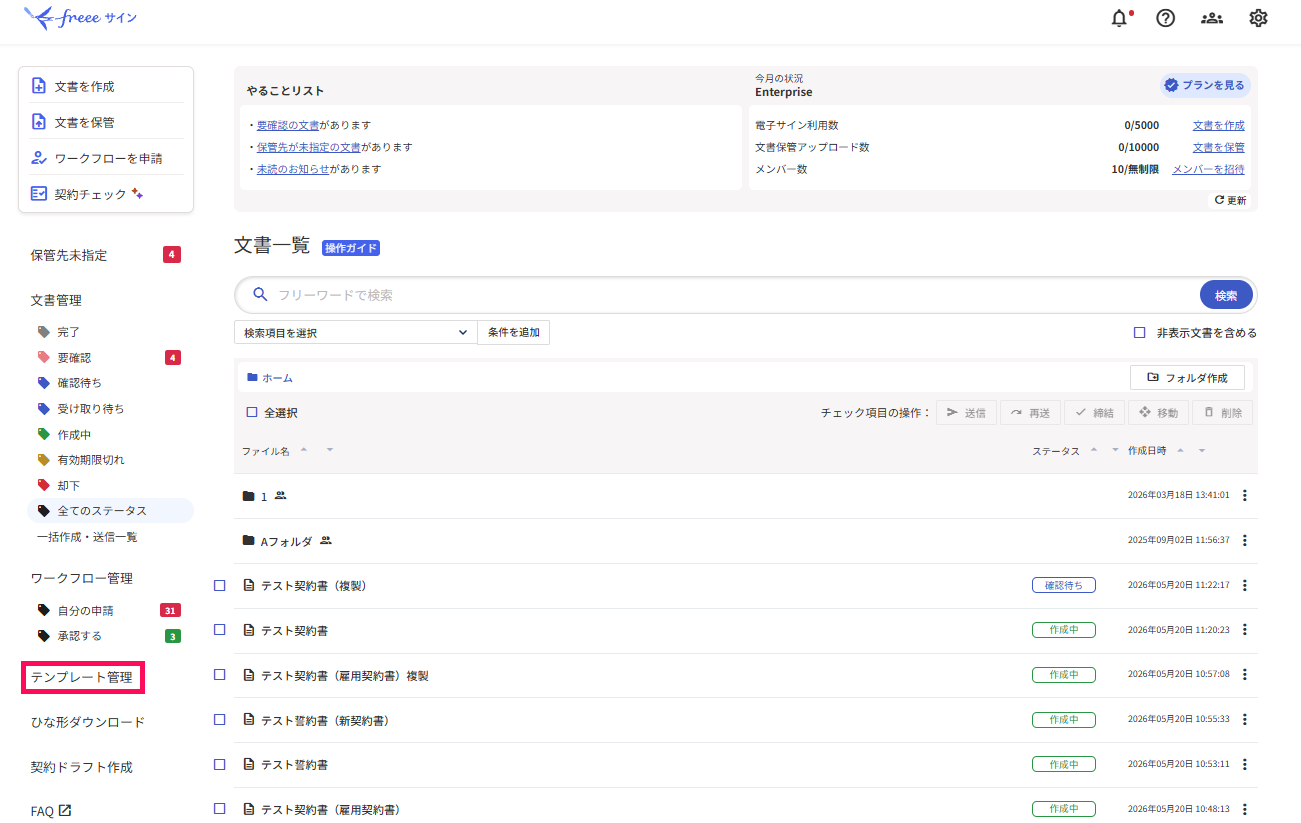The width and height of the screenshot is (1301, 823).
Task: Check box for テスト契約書（雇用契約書） created 10:48:13
Action: [220, 808]
